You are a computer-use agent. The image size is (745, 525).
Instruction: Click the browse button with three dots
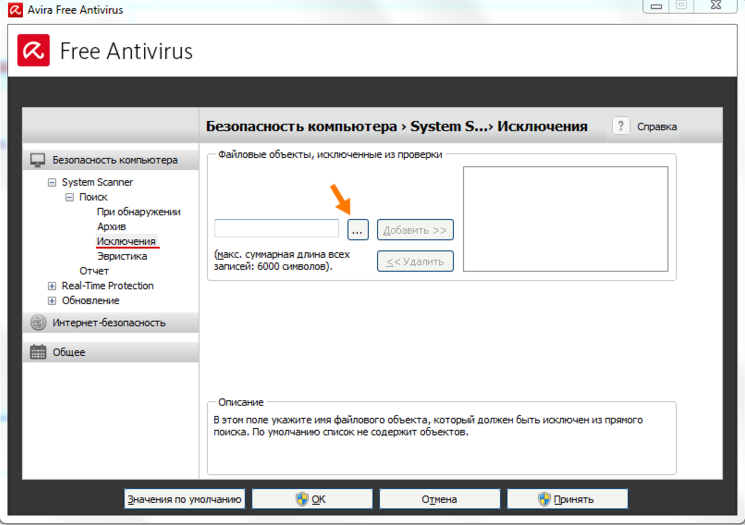[358, 230]
